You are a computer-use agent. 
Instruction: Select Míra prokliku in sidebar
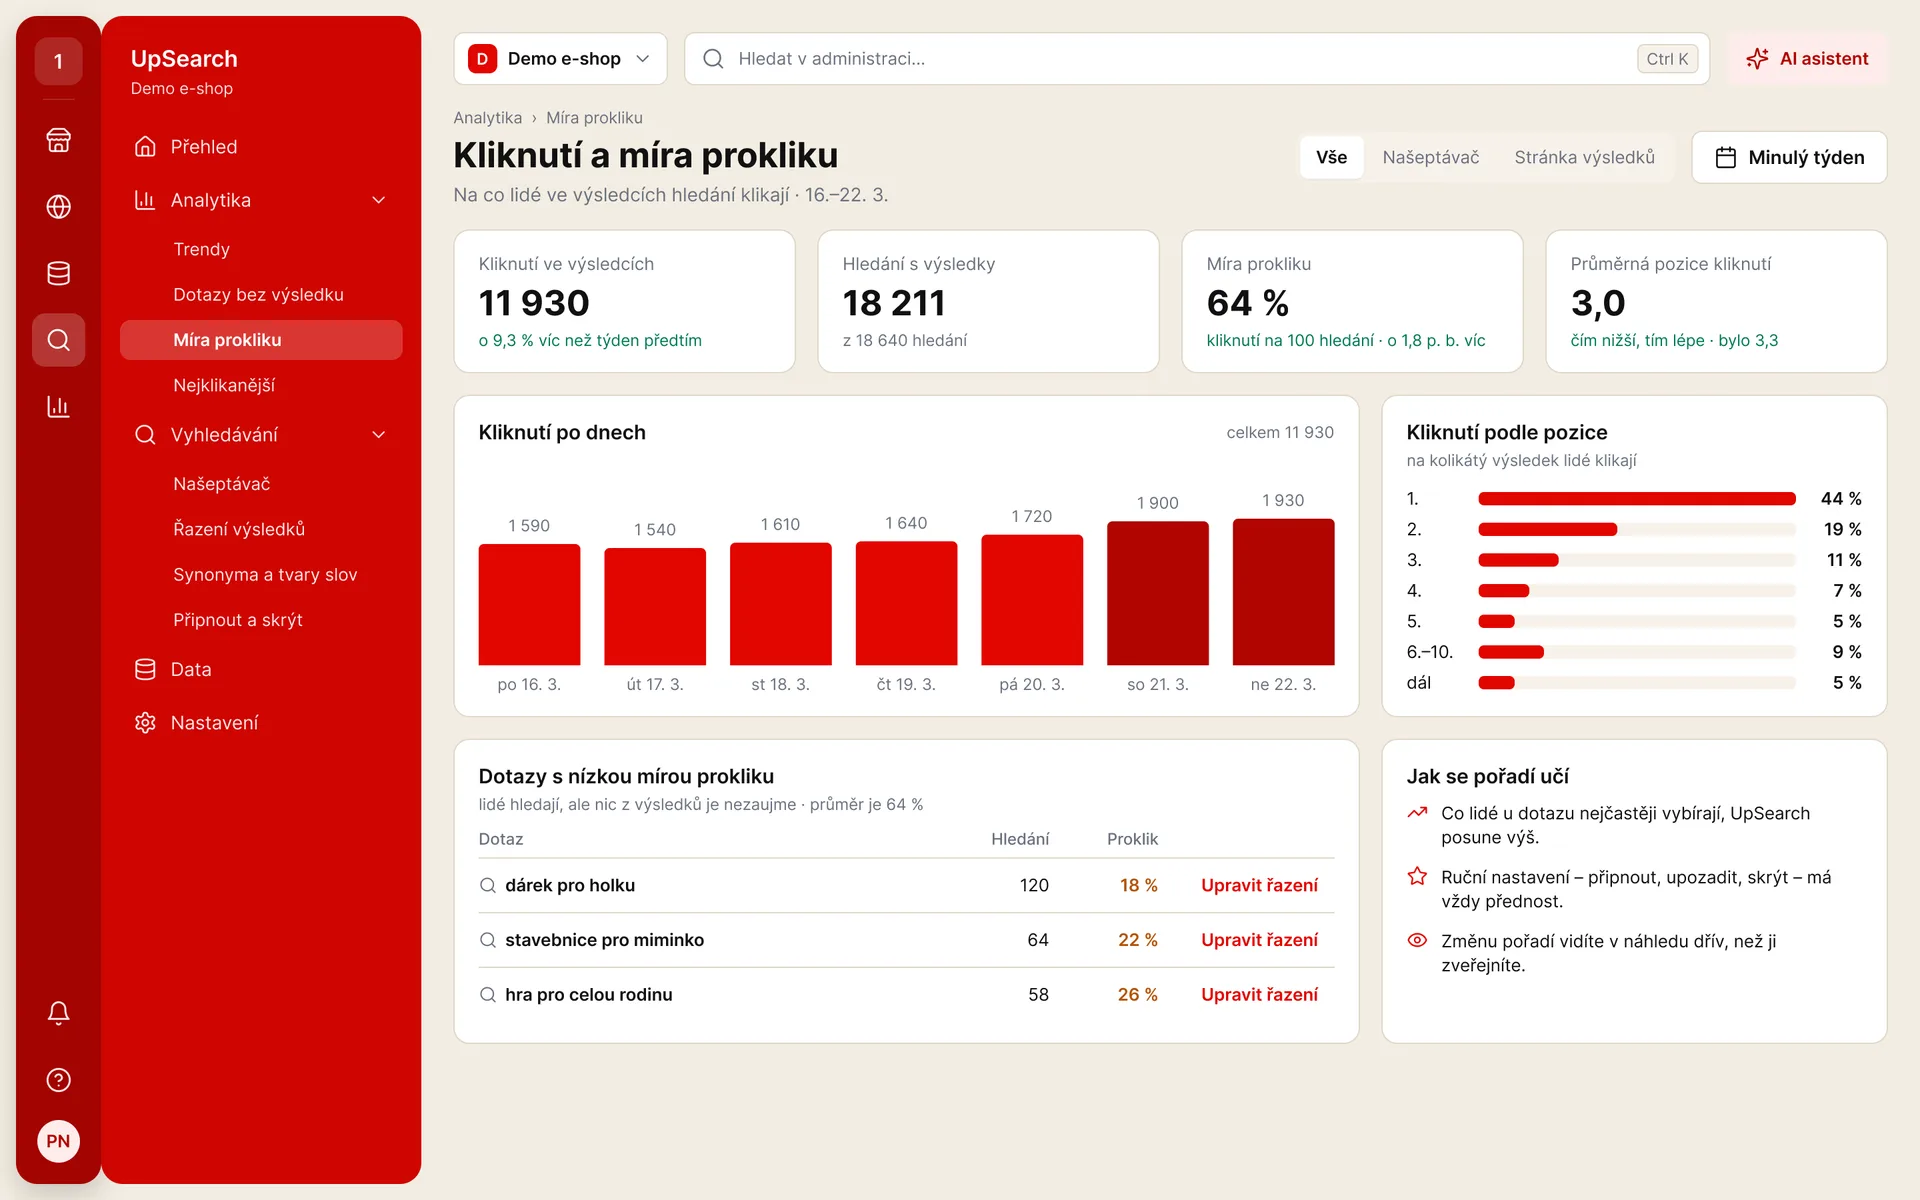click(261, 340)
